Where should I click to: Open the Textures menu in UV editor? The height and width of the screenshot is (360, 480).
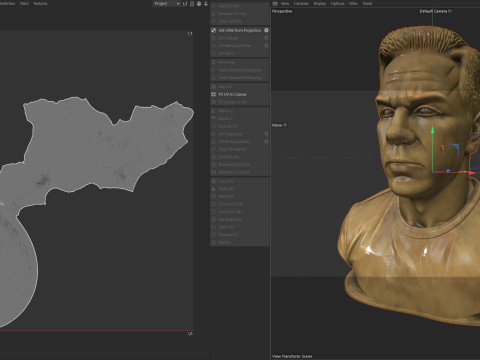pos(40,4)
